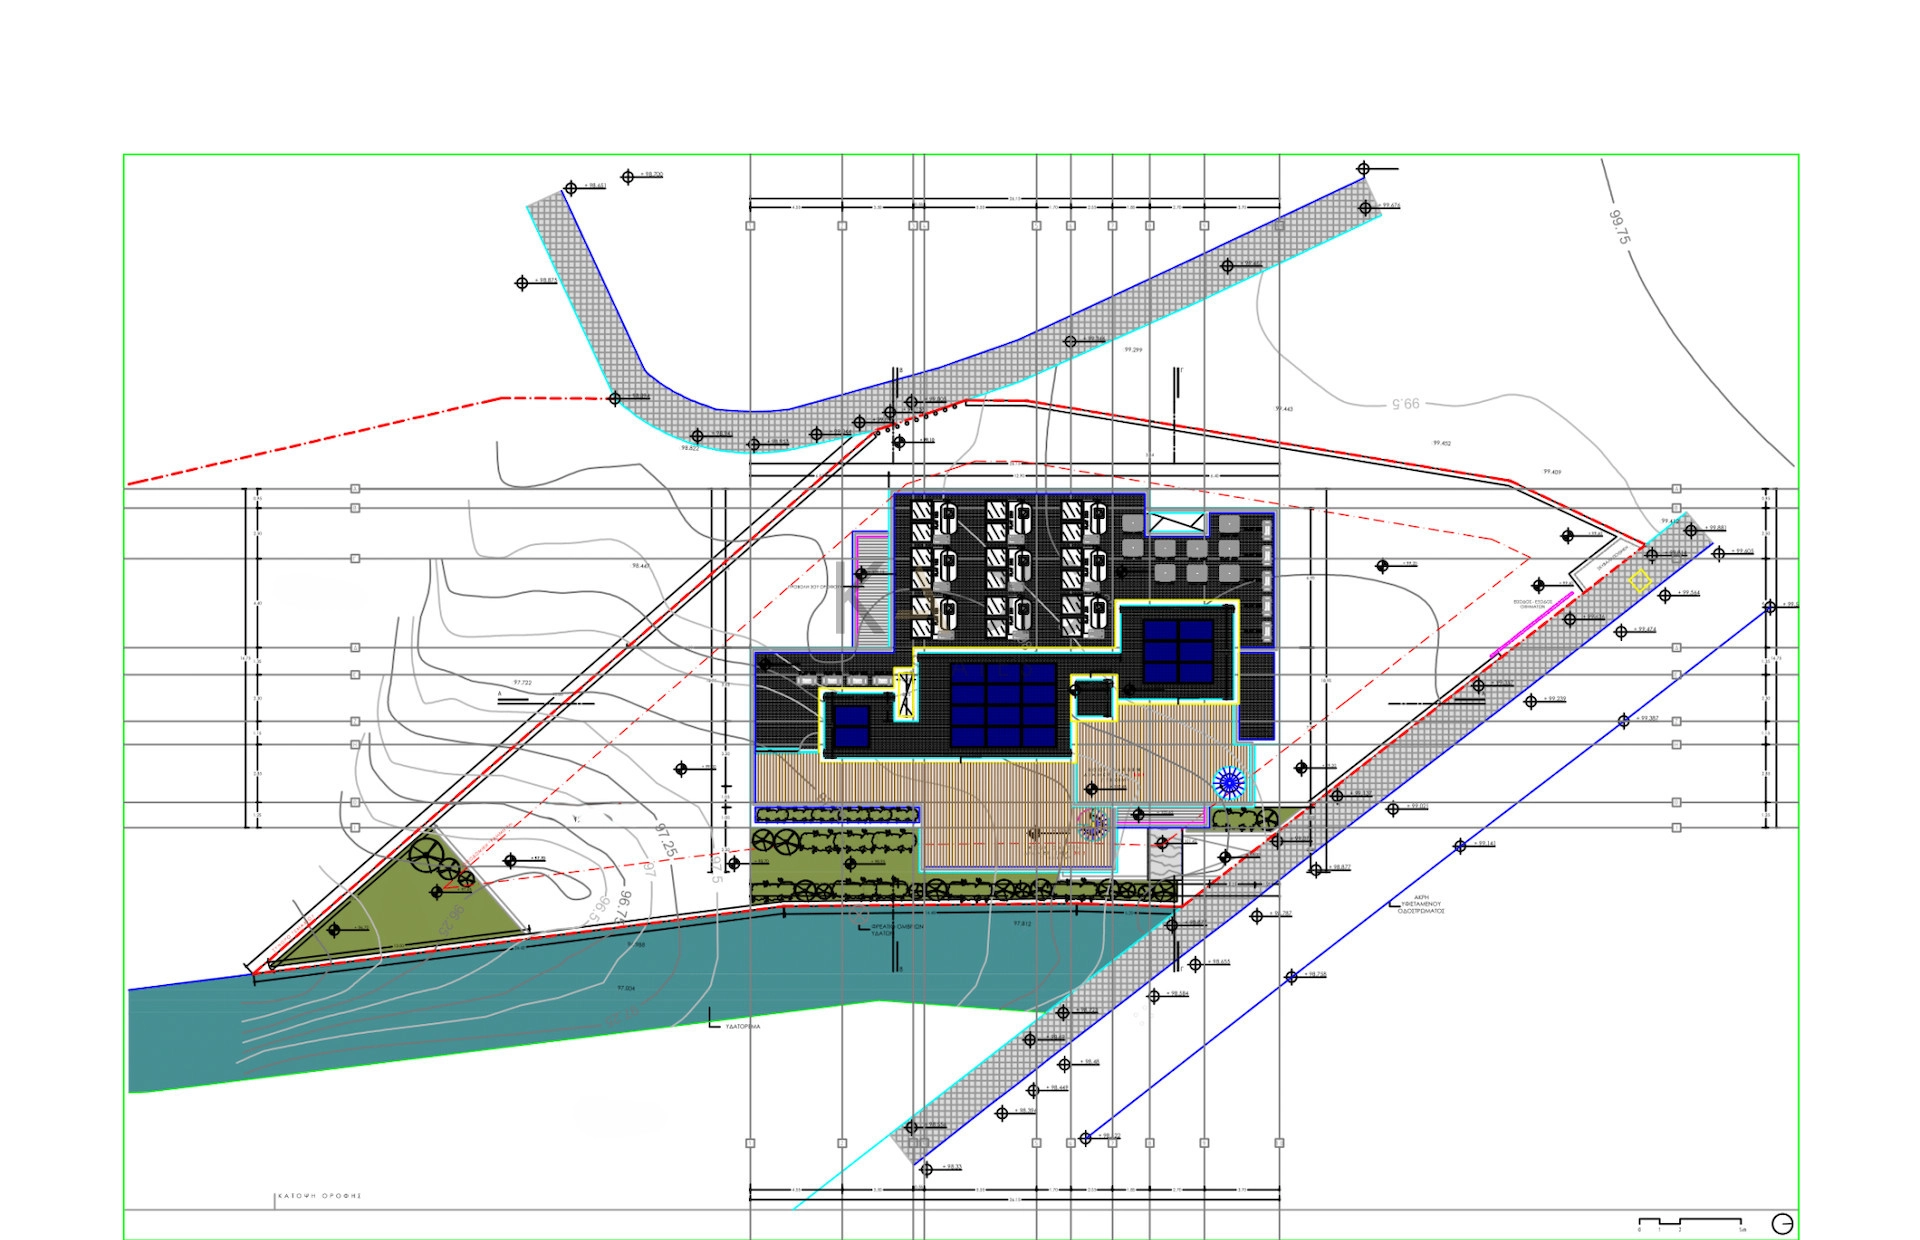Select the large twelve-panel blue solar array
Viewport: 1920px width, 1240px height.
click(1003, 705)
